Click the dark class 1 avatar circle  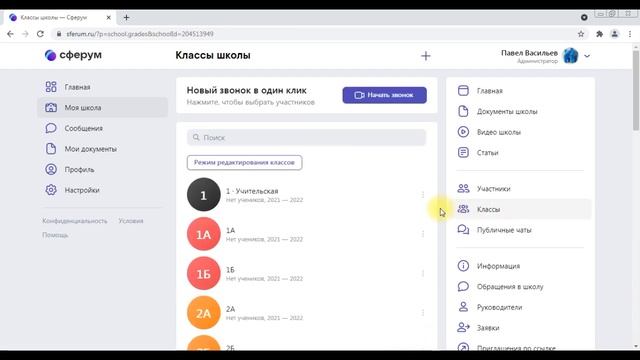point(204,195)
